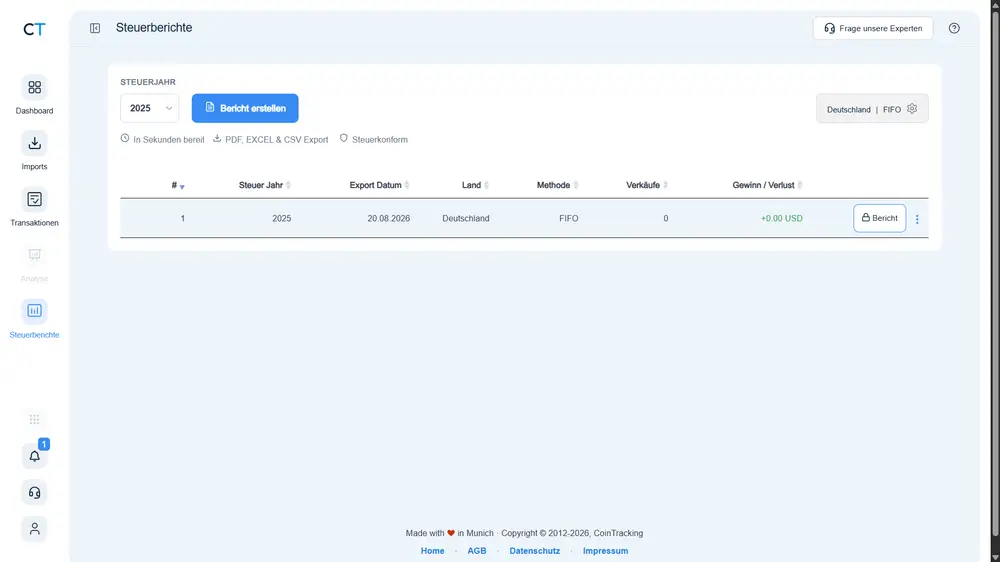Collapse the sidebar panel toggle icon
Screen dimensions: 1000x562
pyautogui.click(x=95, y=28)
